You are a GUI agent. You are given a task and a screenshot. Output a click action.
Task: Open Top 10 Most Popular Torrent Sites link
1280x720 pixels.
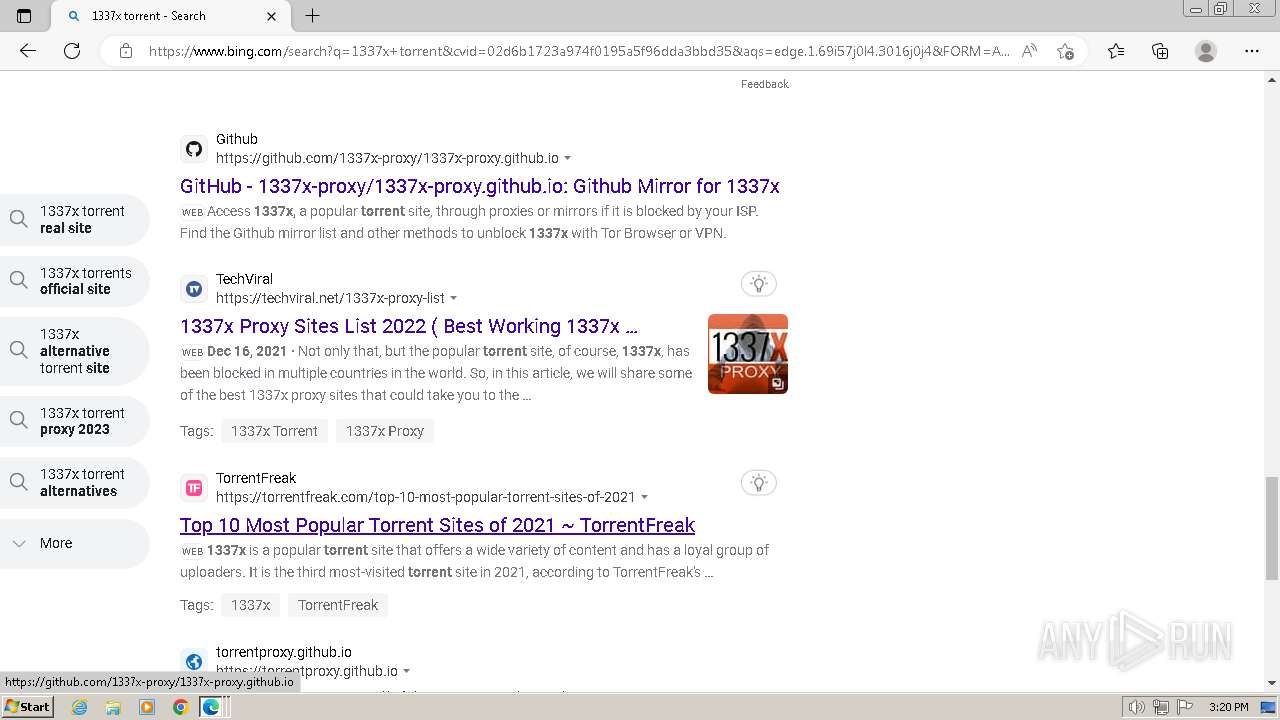tap(437, 525)
